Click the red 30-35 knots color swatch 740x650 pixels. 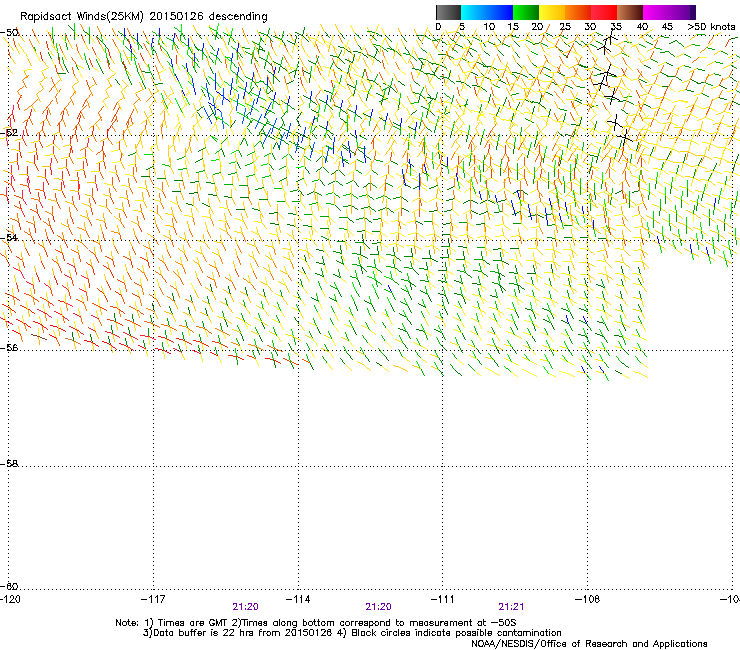(604, 12)
